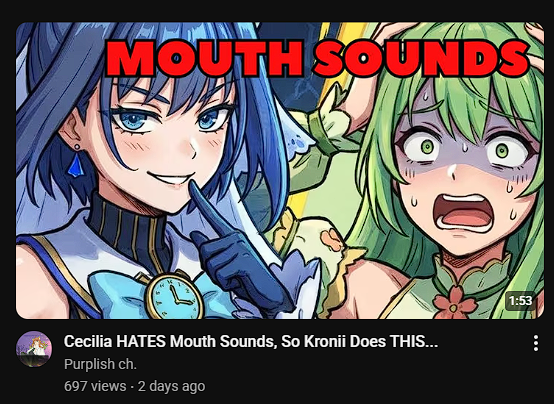Screen dimensions: 554x404
Task: Click the blue crystal earring in thumbnail
Action: pyautogui.click(x=76, y=163)
